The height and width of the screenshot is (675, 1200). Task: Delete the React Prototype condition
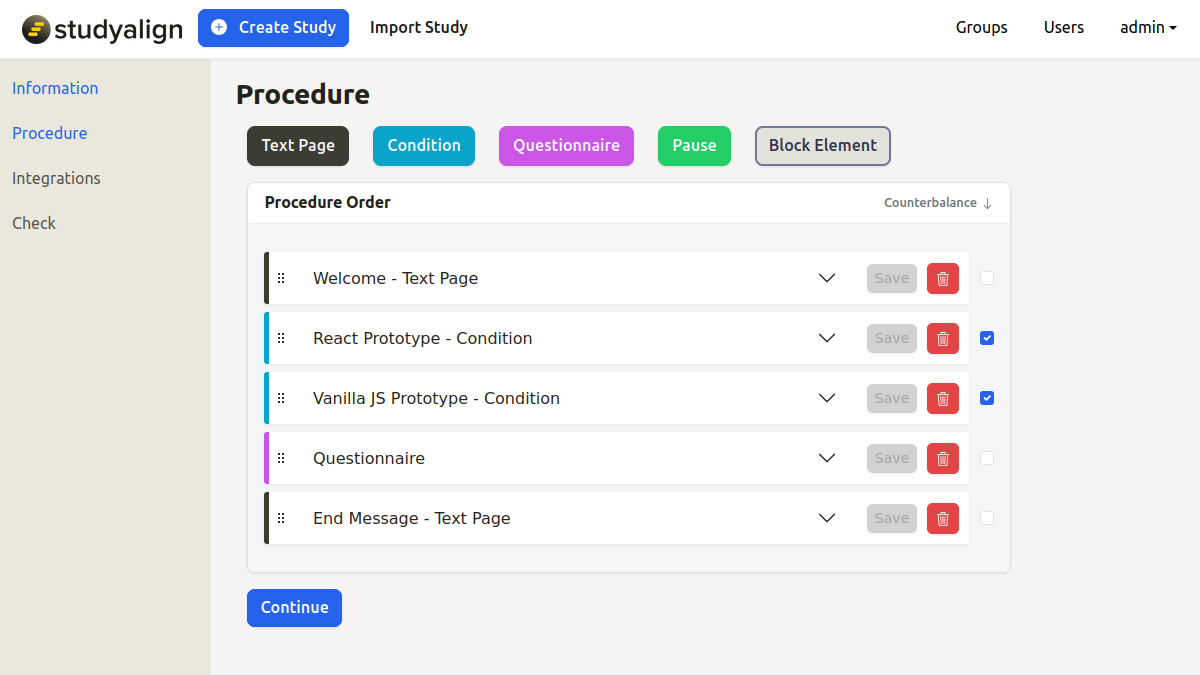[x=943, y=338]
